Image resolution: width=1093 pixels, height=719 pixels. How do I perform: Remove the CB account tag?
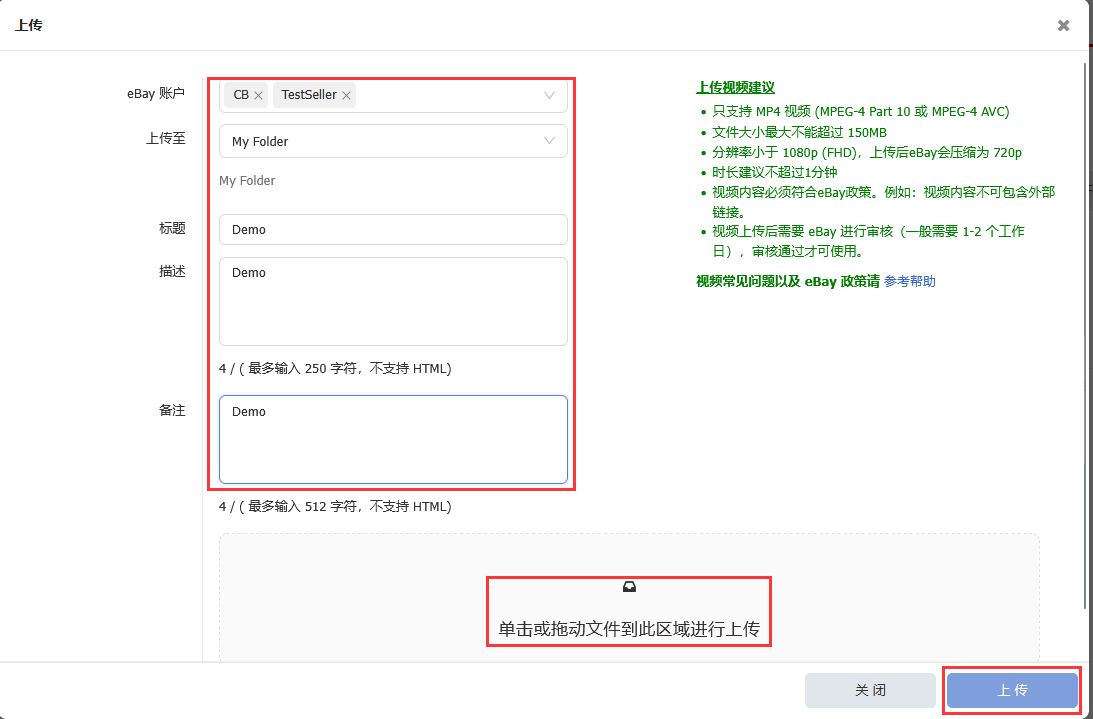(258, 96)
